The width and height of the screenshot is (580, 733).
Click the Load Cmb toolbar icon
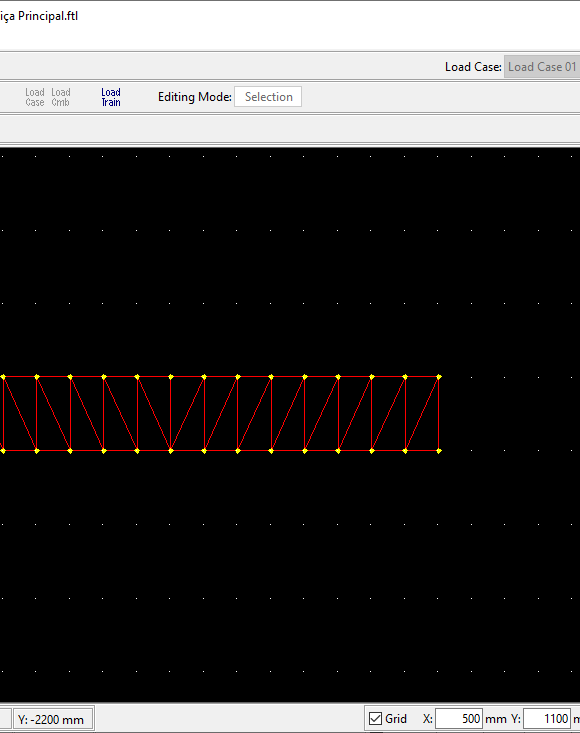pyautogui.click(x=60, y=97)
